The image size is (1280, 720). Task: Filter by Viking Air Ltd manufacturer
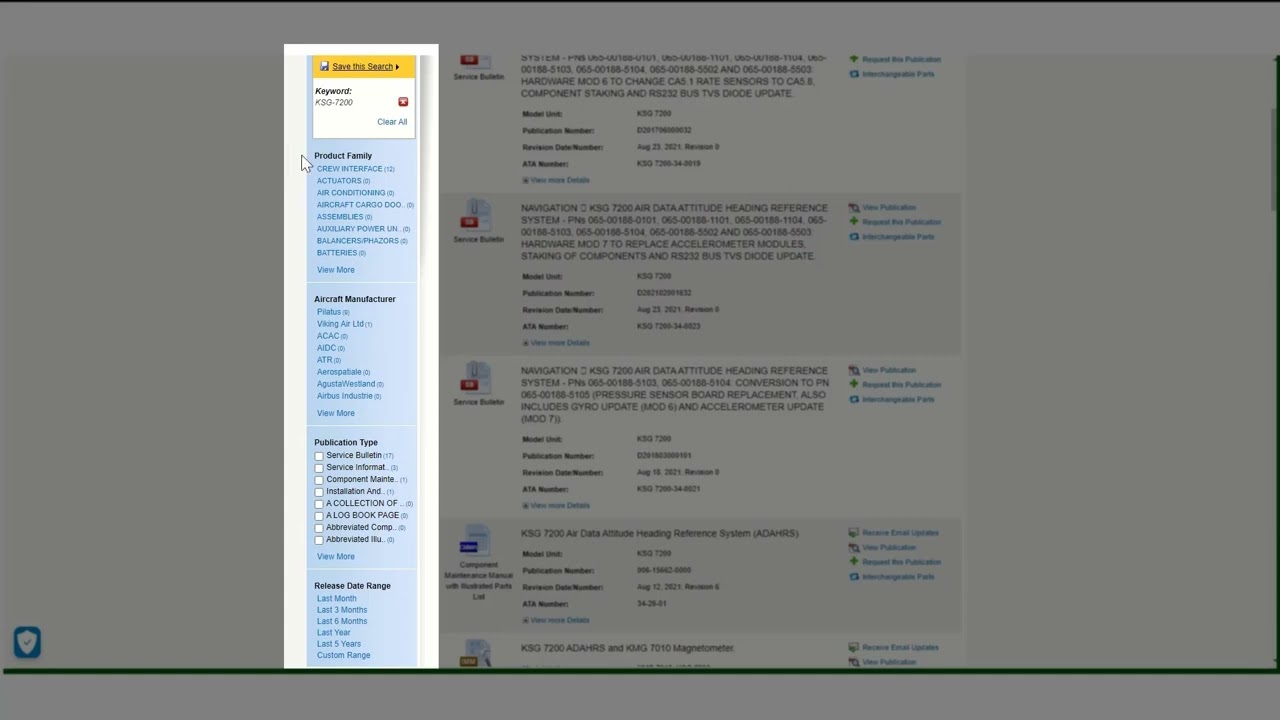(340, 324)
